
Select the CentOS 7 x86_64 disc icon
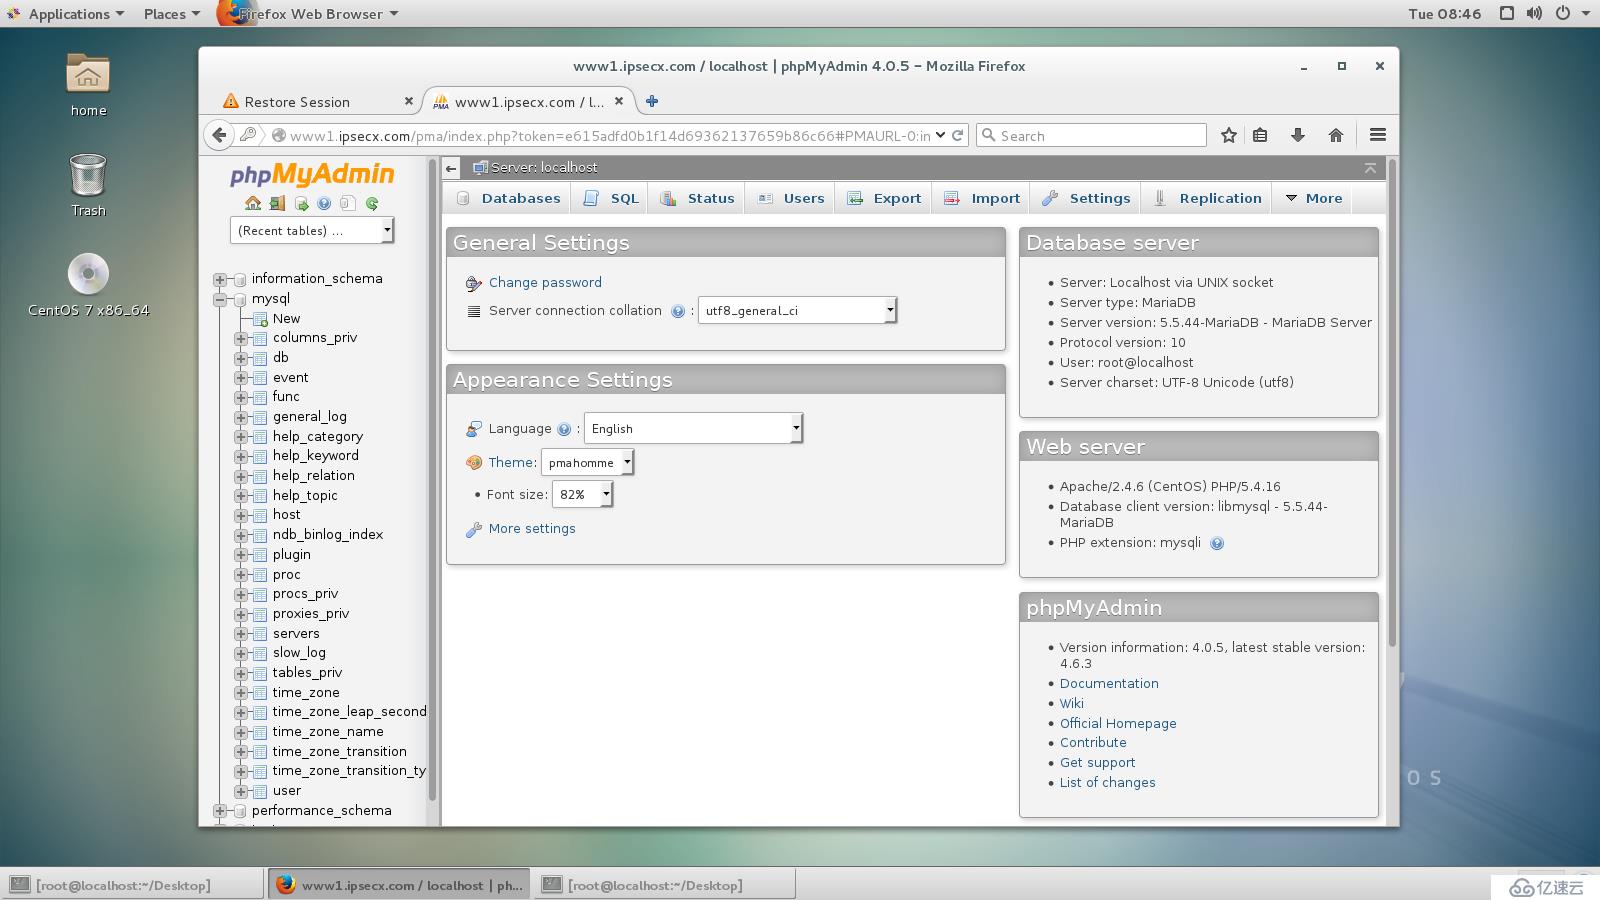click(x=88, y=285)
